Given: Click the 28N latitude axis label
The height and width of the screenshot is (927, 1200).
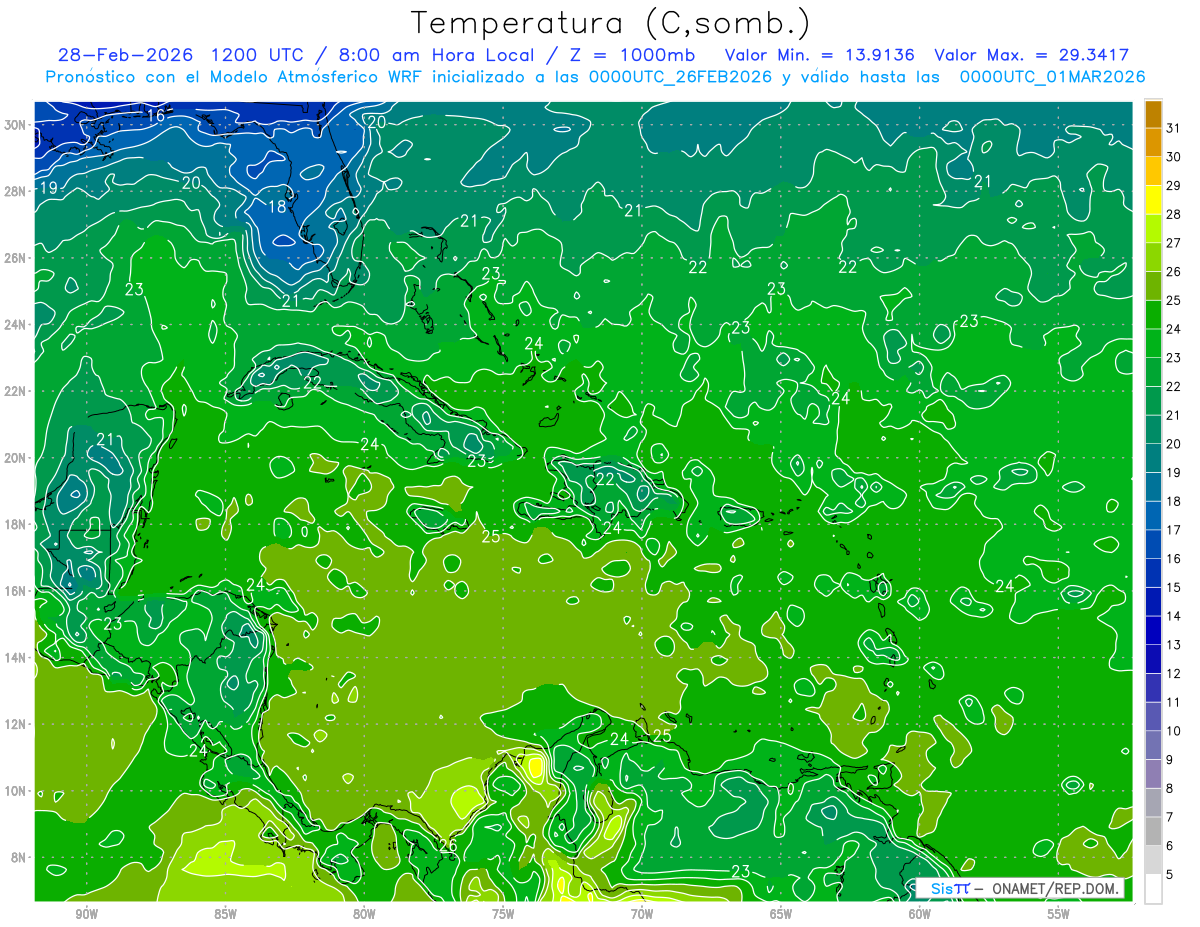Looking at the screenshot, I should (x=15, y=191).
